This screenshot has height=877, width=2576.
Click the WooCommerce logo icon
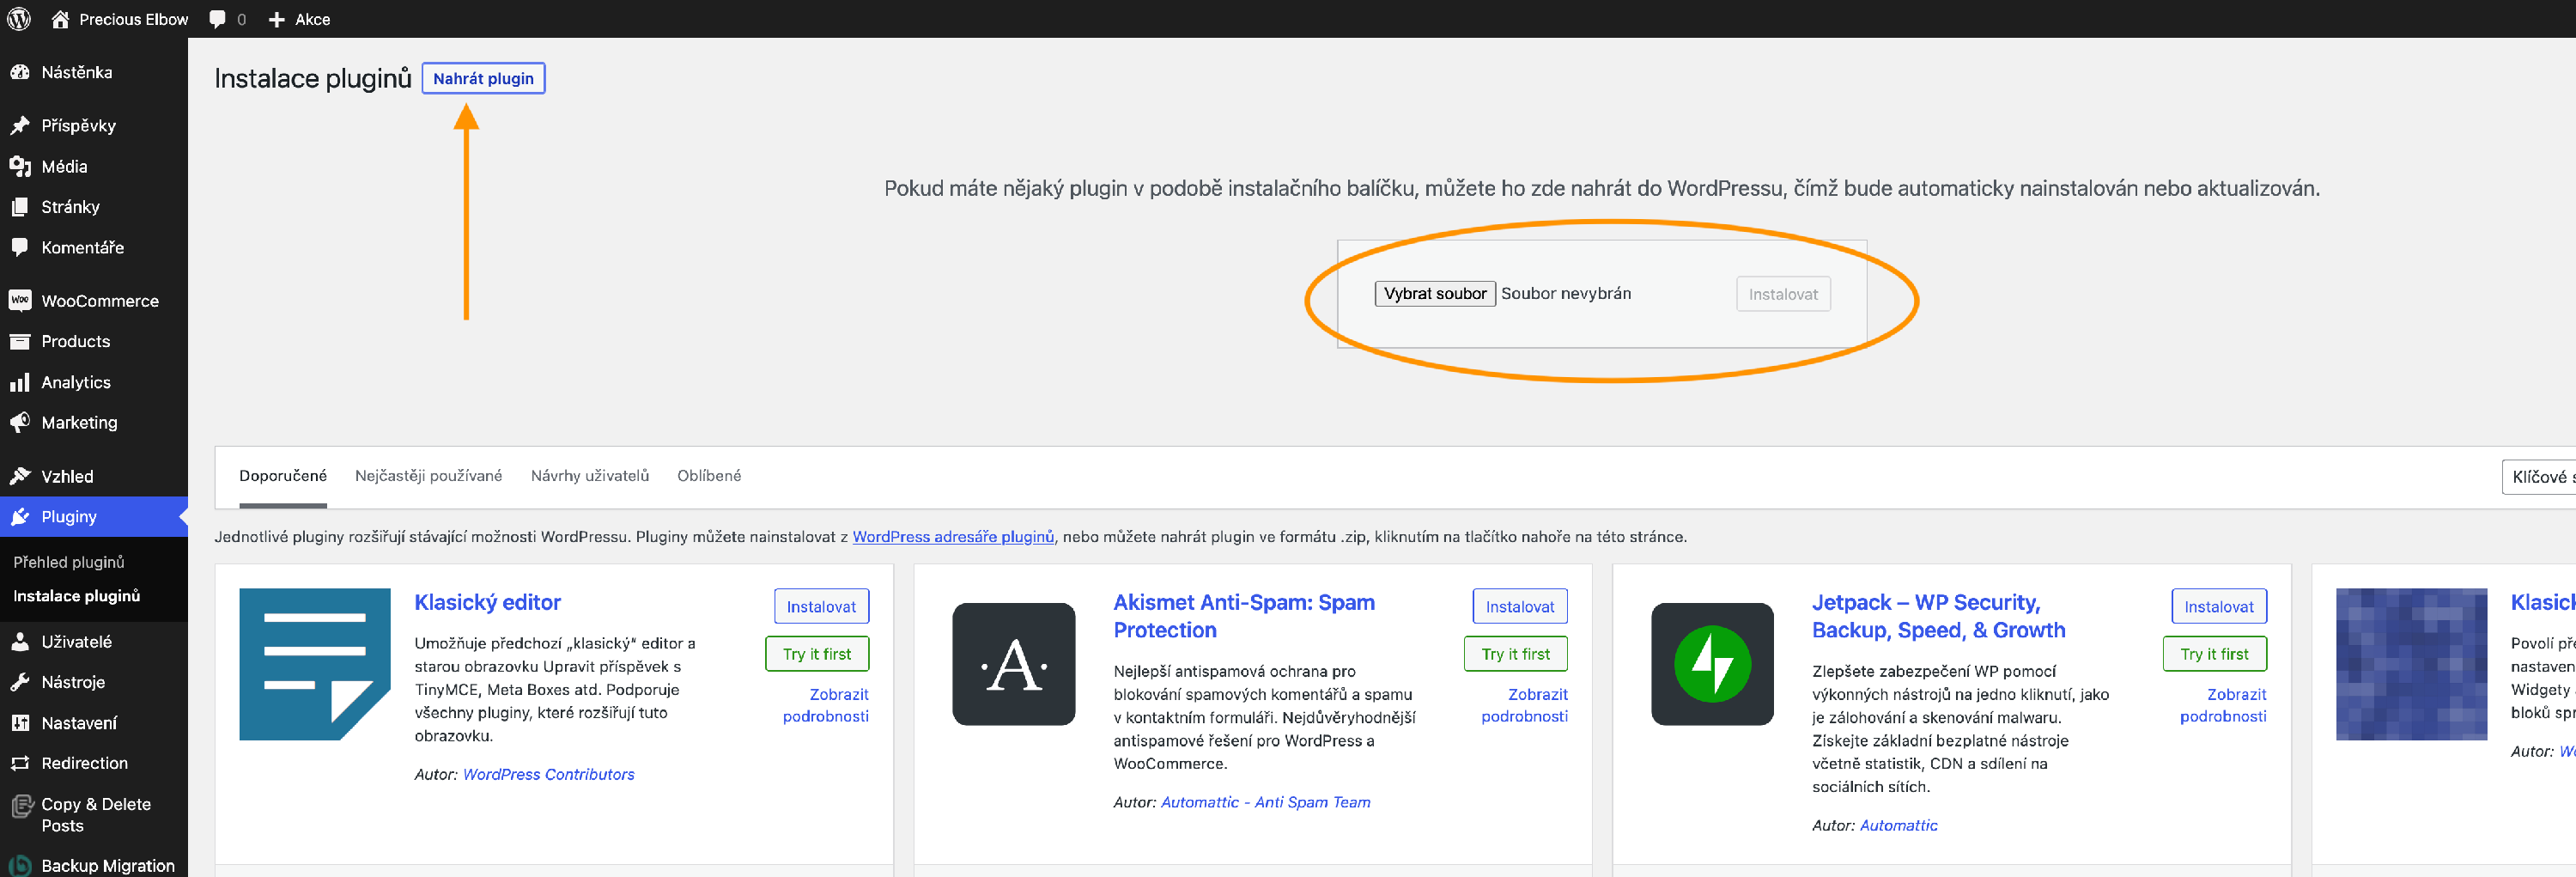[x=20, y=300]
